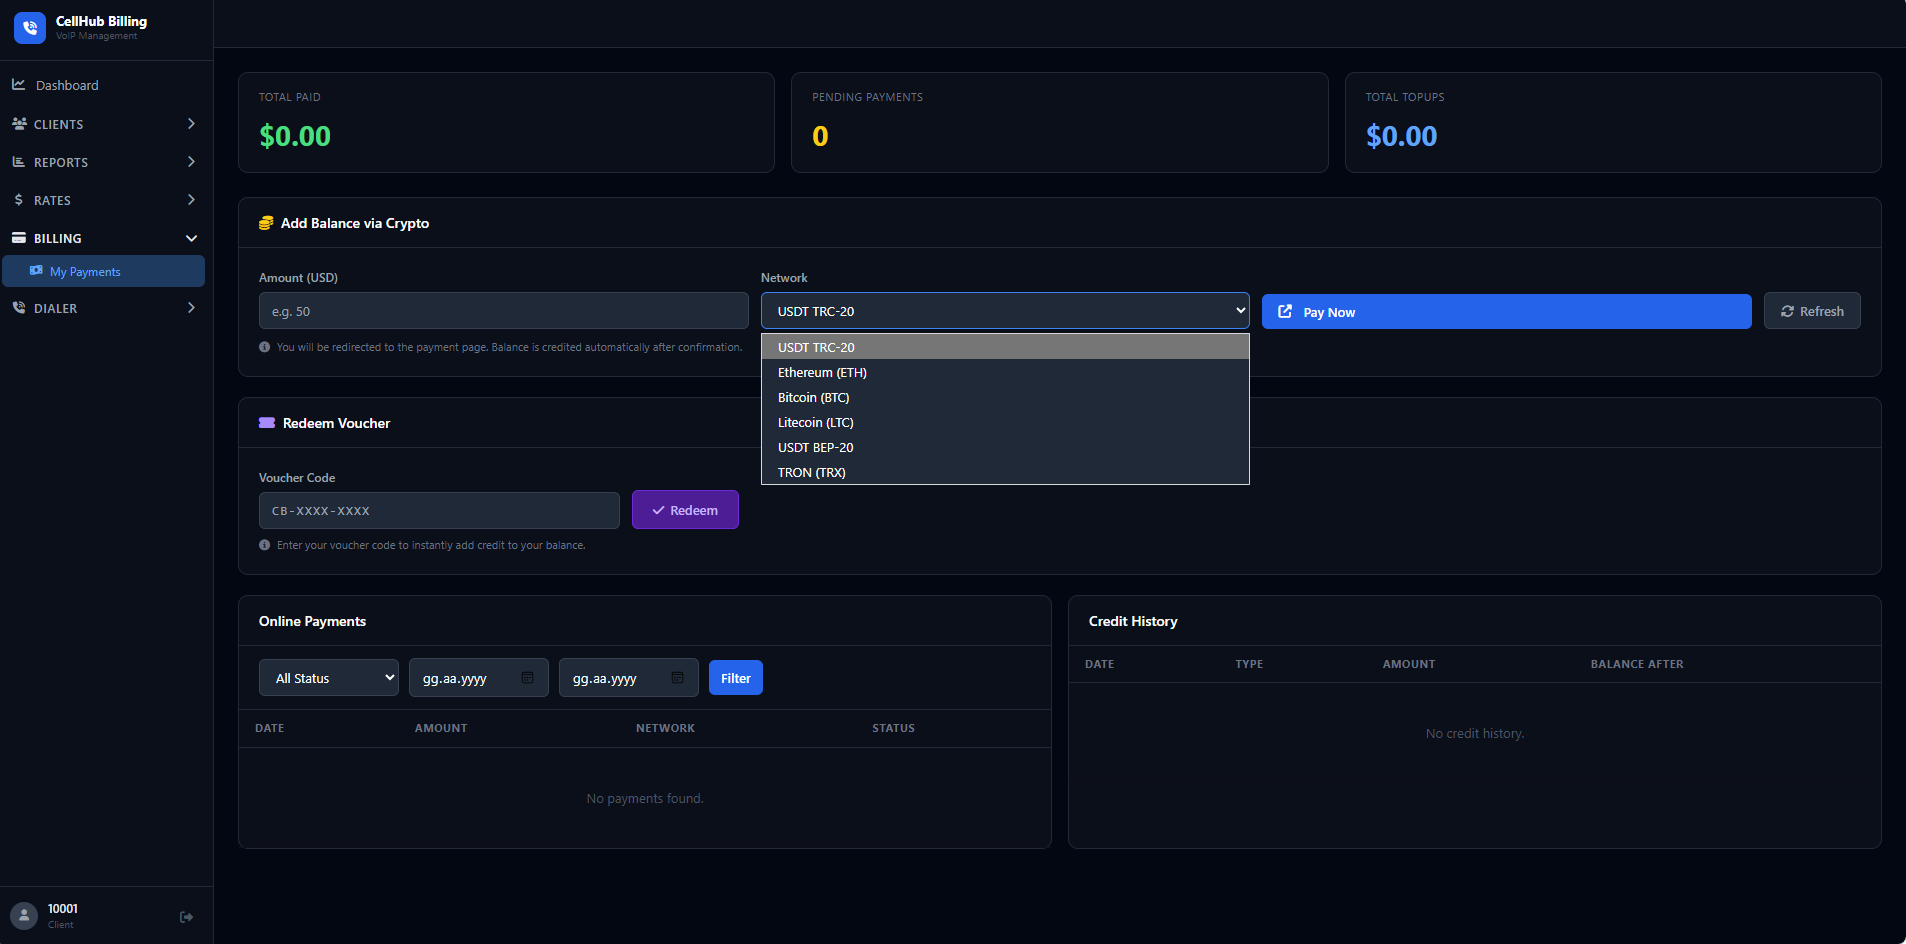Click the info icon under Amount field

point(265,347)
